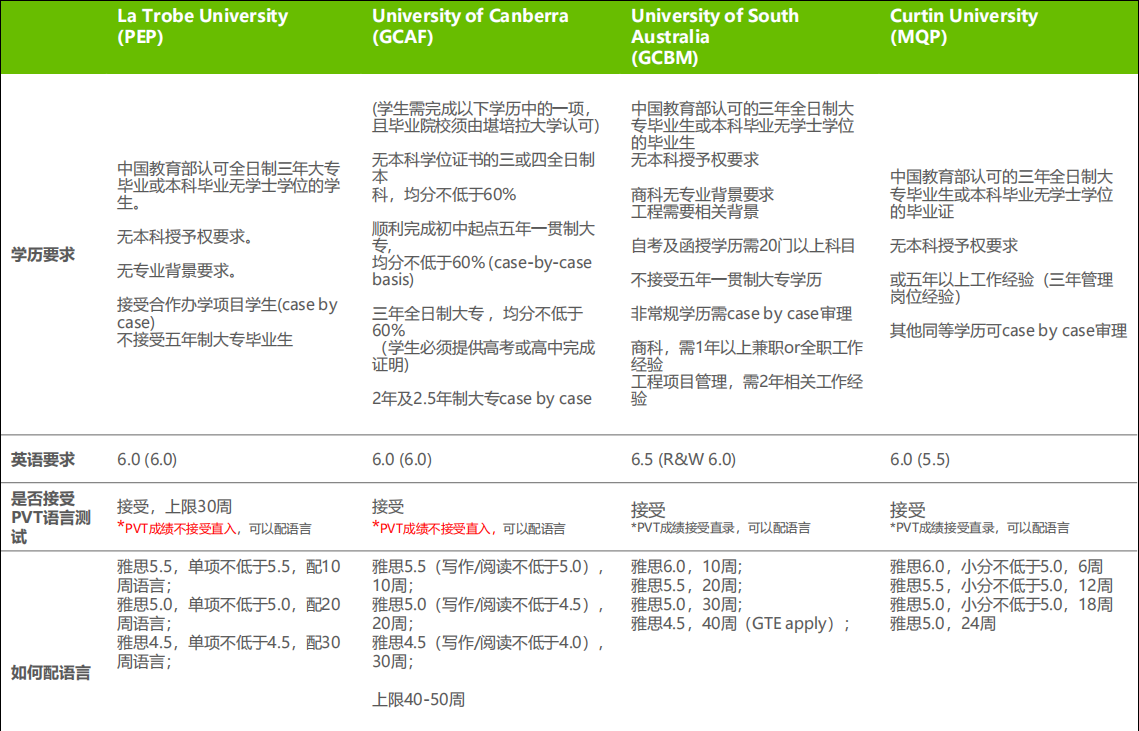The image size is (1139, 731).
Task: Select the "商科无专业背景要求" line
Action: pos(702,195)
